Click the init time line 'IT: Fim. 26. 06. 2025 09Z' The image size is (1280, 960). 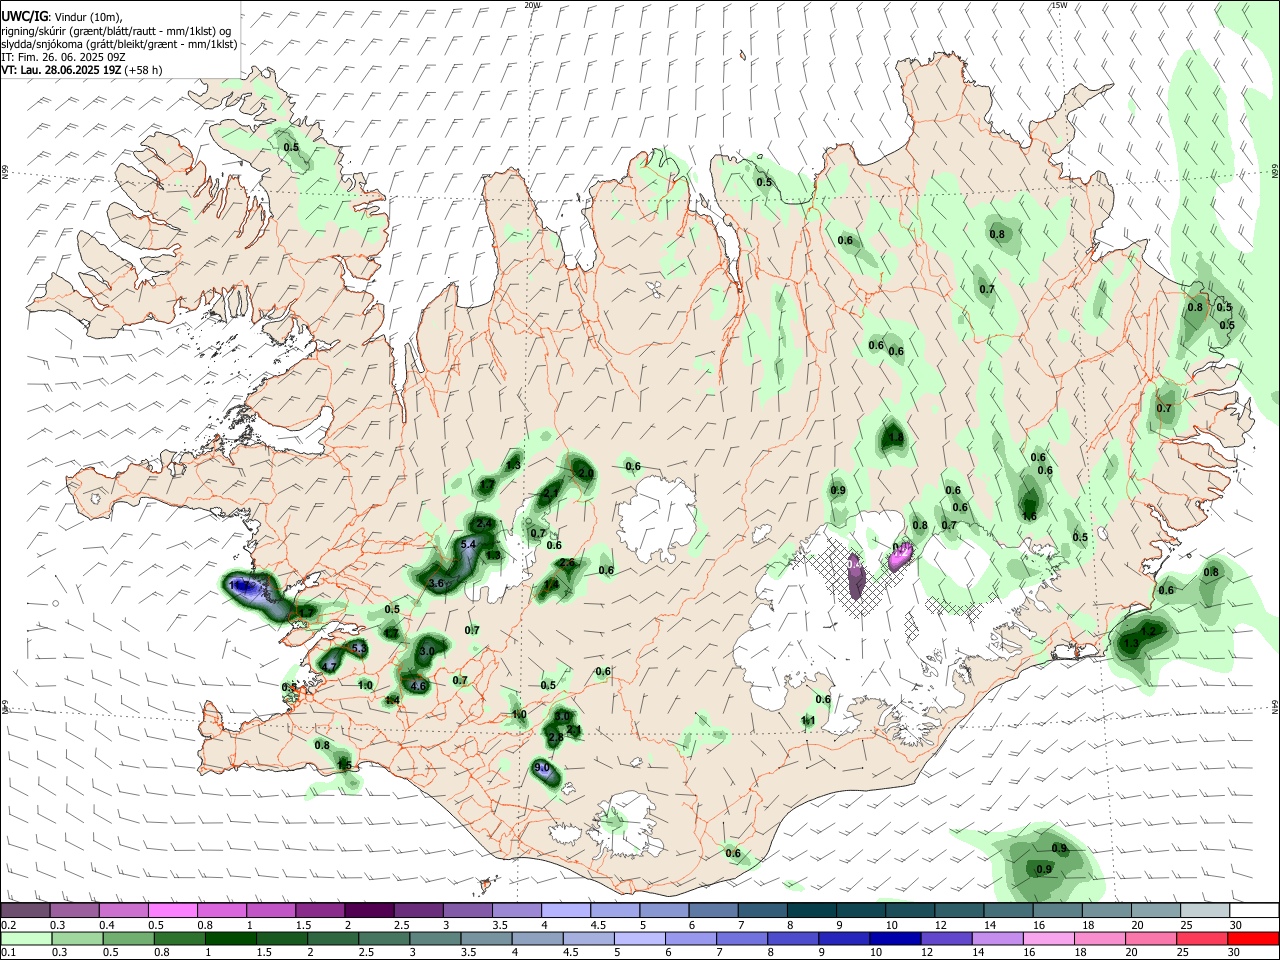(62, 57)
